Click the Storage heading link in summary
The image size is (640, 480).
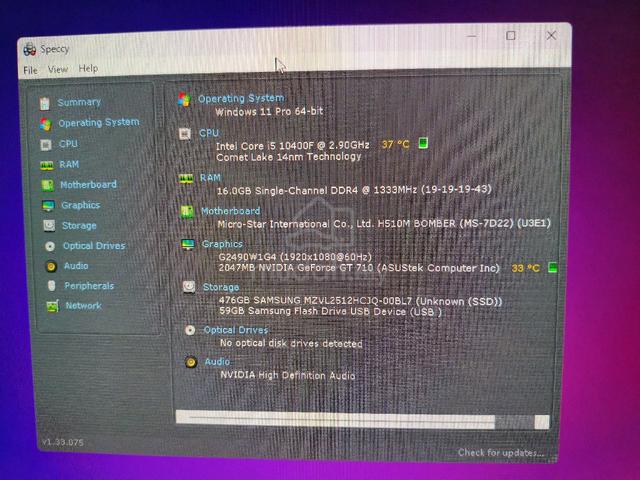coord(221,287)
